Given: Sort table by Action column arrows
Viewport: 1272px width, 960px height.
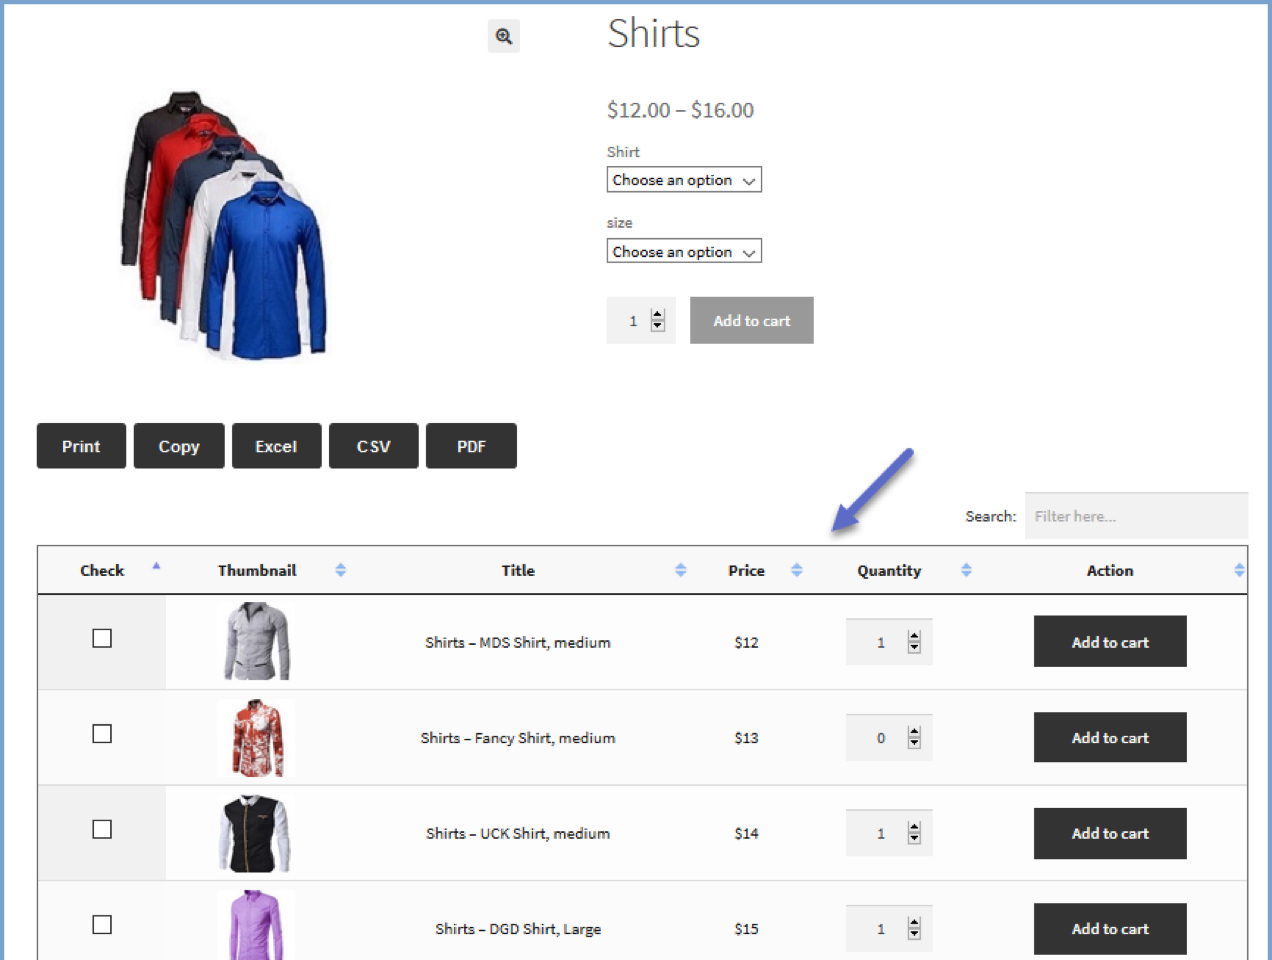Looking at the screenshot, I should coord(1239,570).
